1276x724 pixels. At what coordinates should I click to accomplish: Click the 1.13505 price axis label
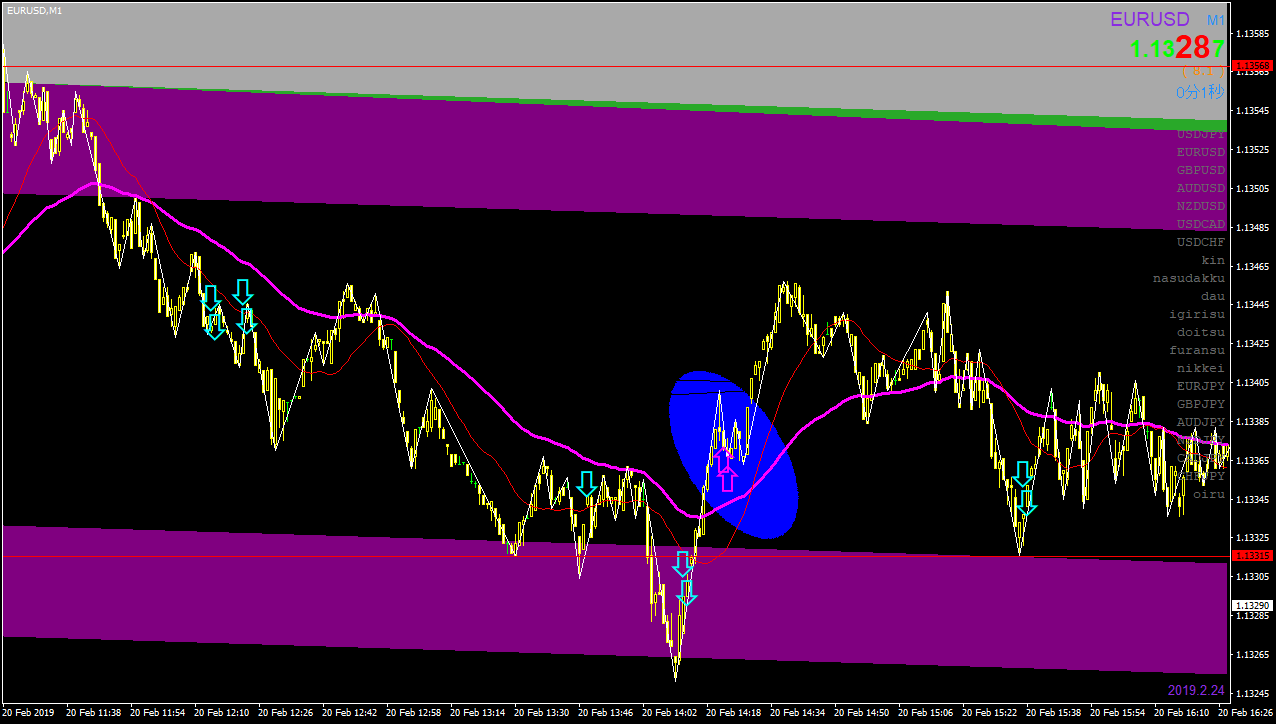coord(1252,189)
